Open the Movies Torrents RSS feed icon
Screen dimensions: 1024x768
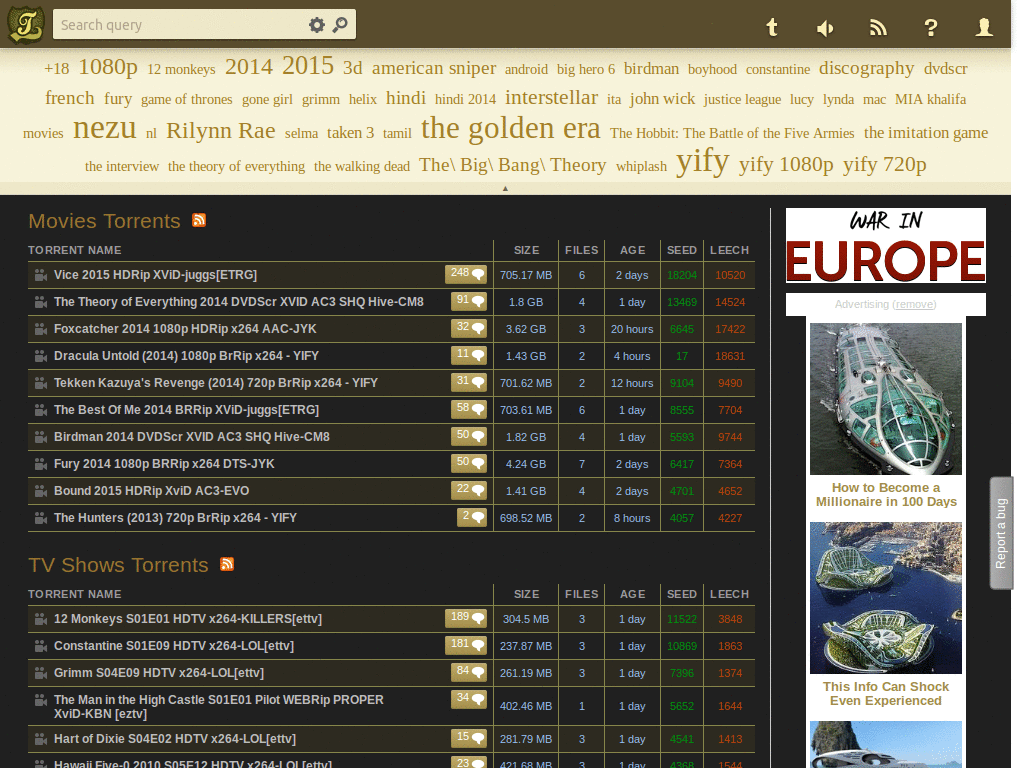tap(199, 220)
